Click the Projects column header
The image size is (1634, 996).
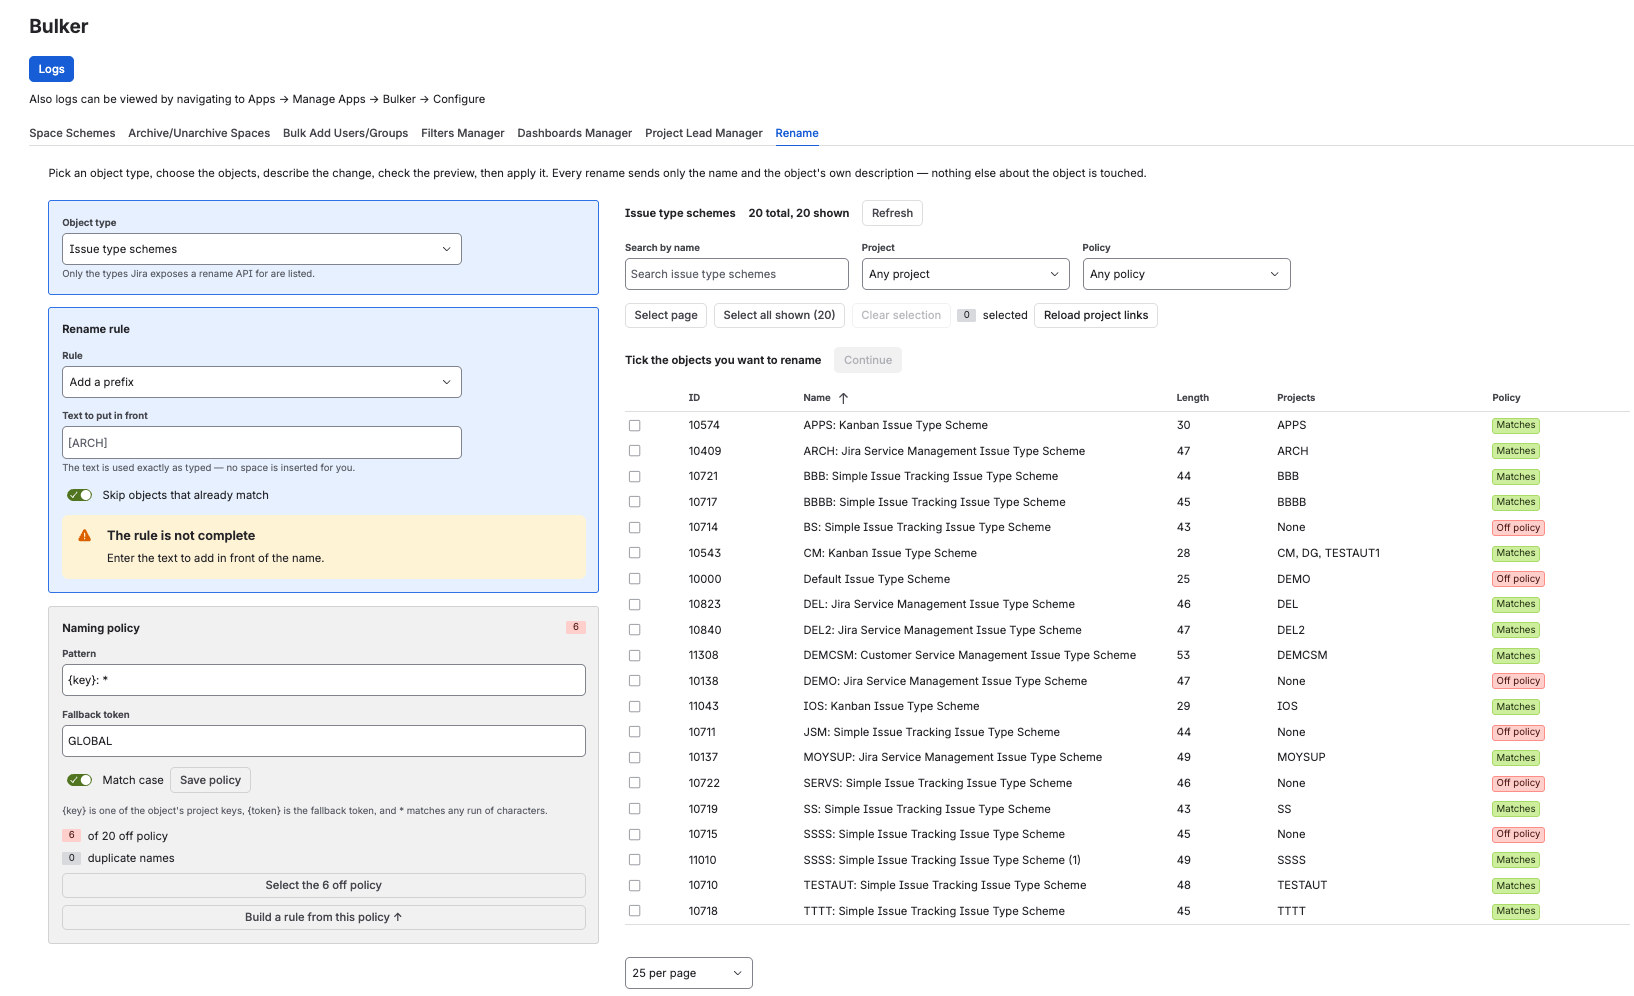pos(1296,398)
